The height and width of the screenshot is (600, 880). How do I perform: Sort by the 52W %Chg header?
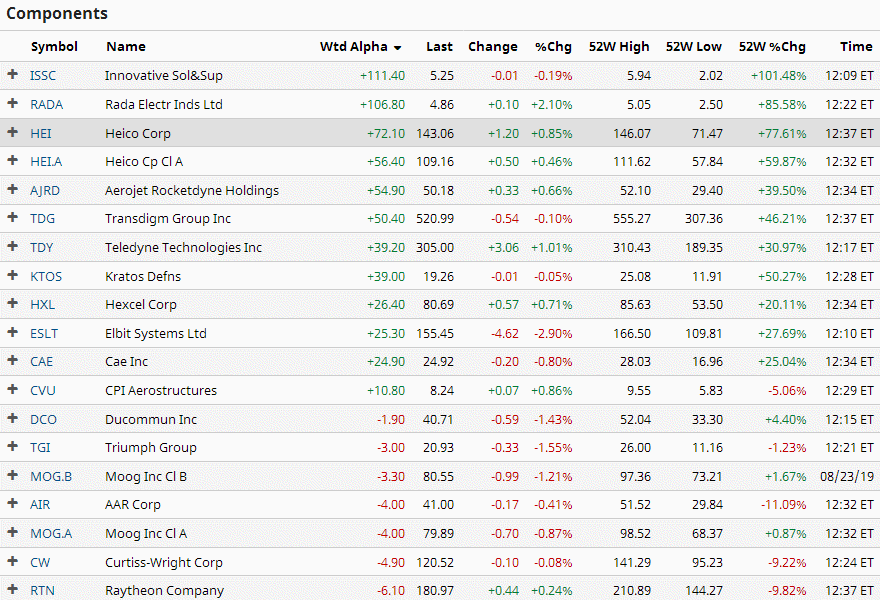point(772,47)
